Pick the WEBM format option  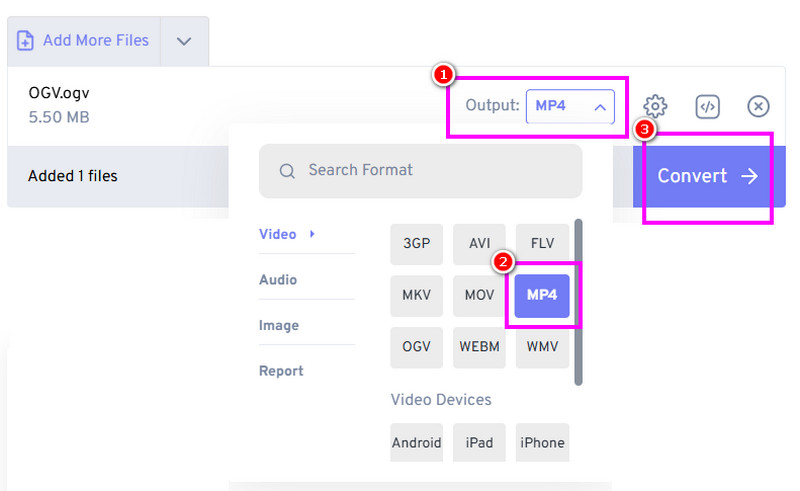pyautogui.click(x=479, y=347)
